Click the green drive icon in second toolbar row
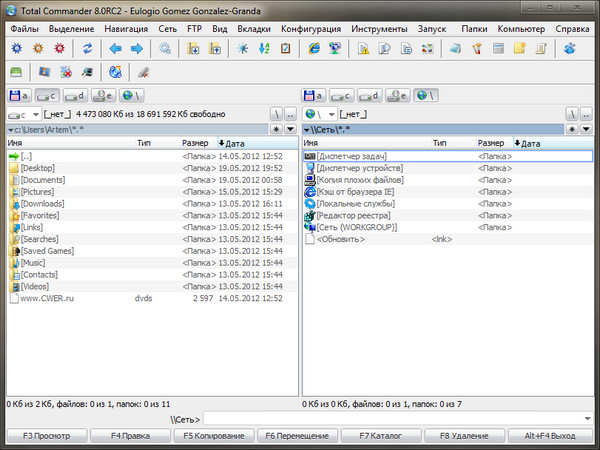 [x=15, y=72]
